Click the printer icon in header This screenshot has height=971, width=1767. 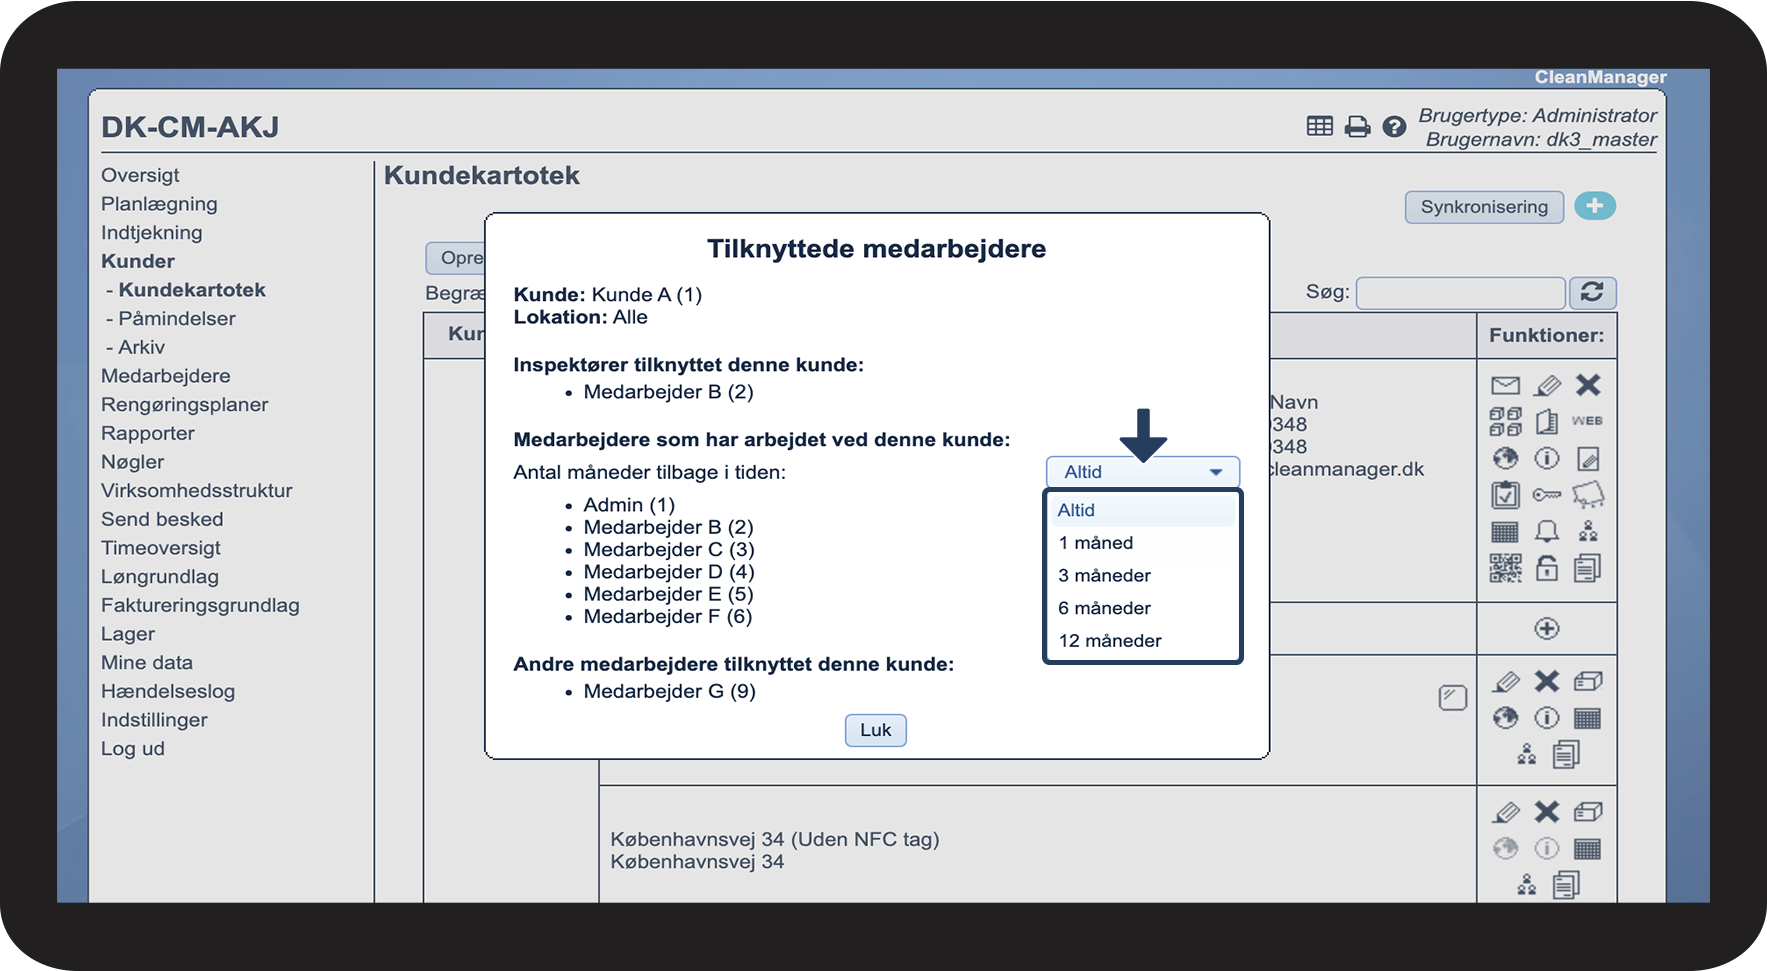[1357, 127]
